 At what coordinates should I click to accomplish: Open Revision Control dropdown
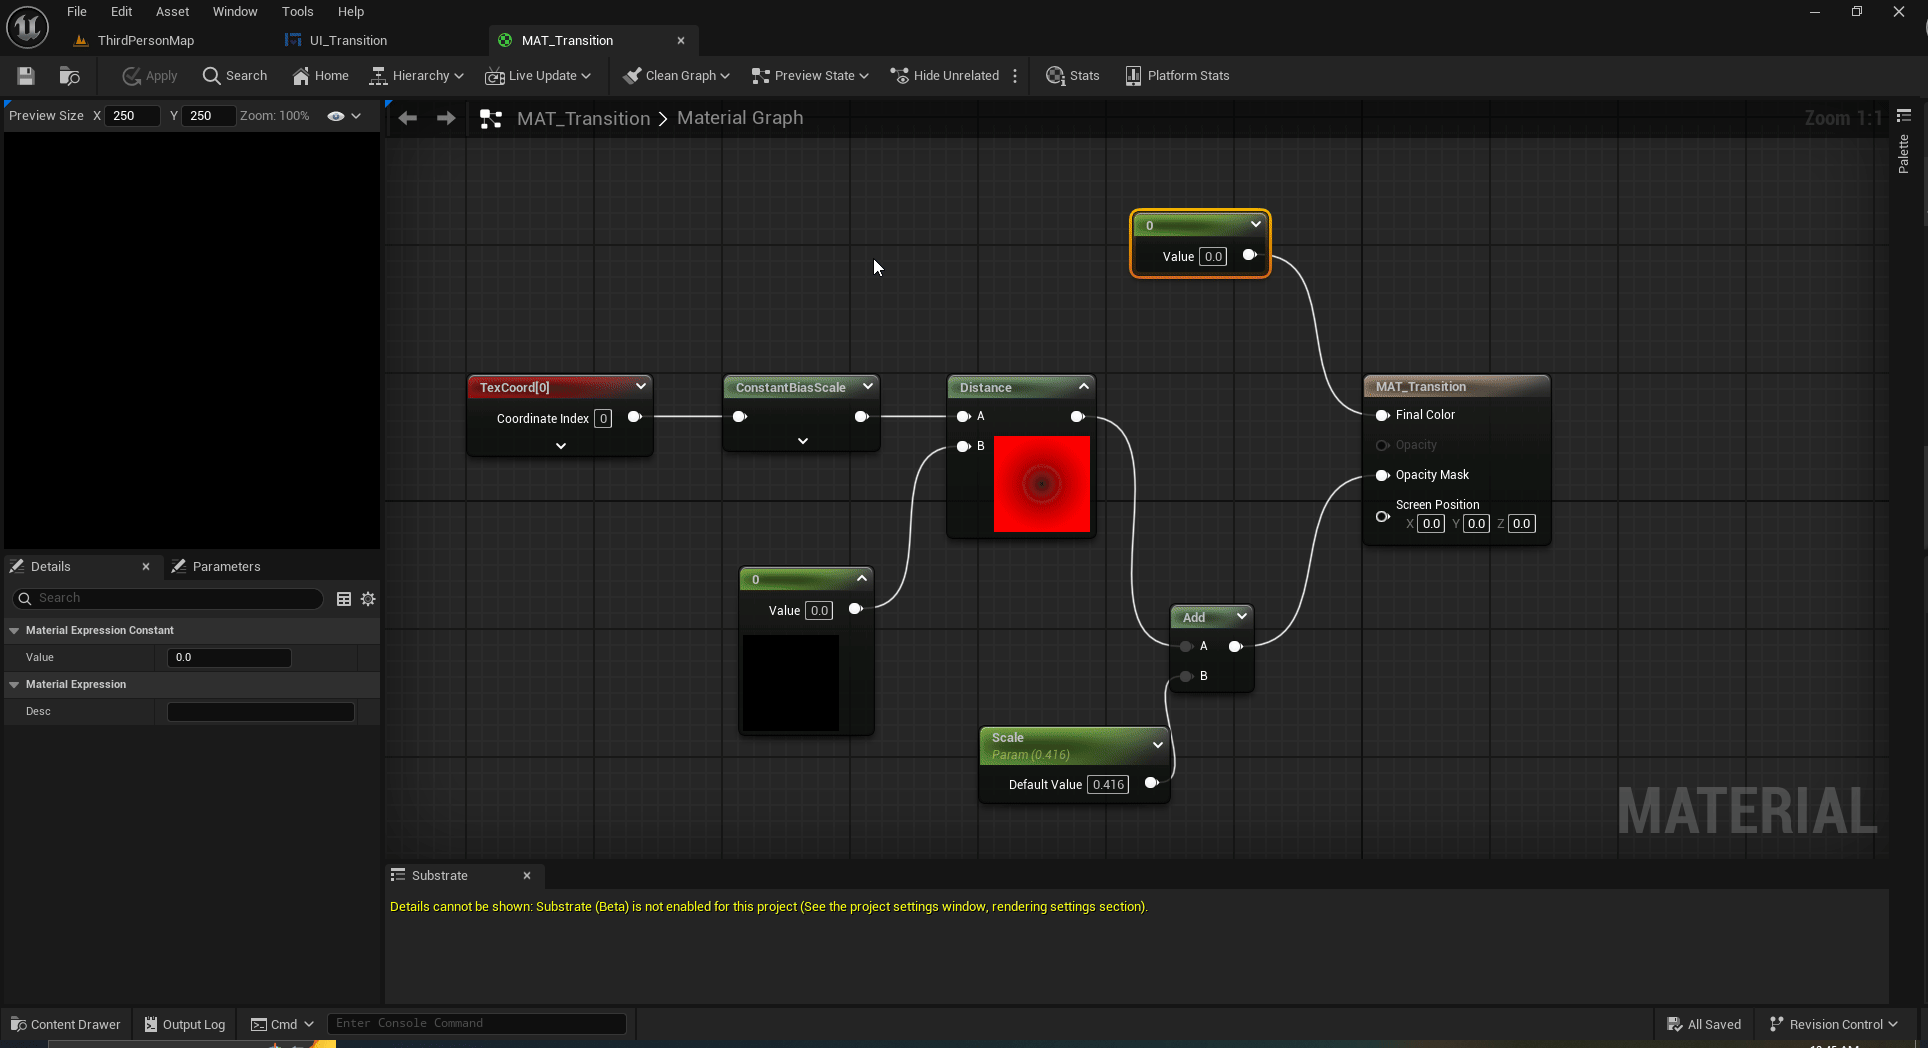(x=1834, y=1024)
